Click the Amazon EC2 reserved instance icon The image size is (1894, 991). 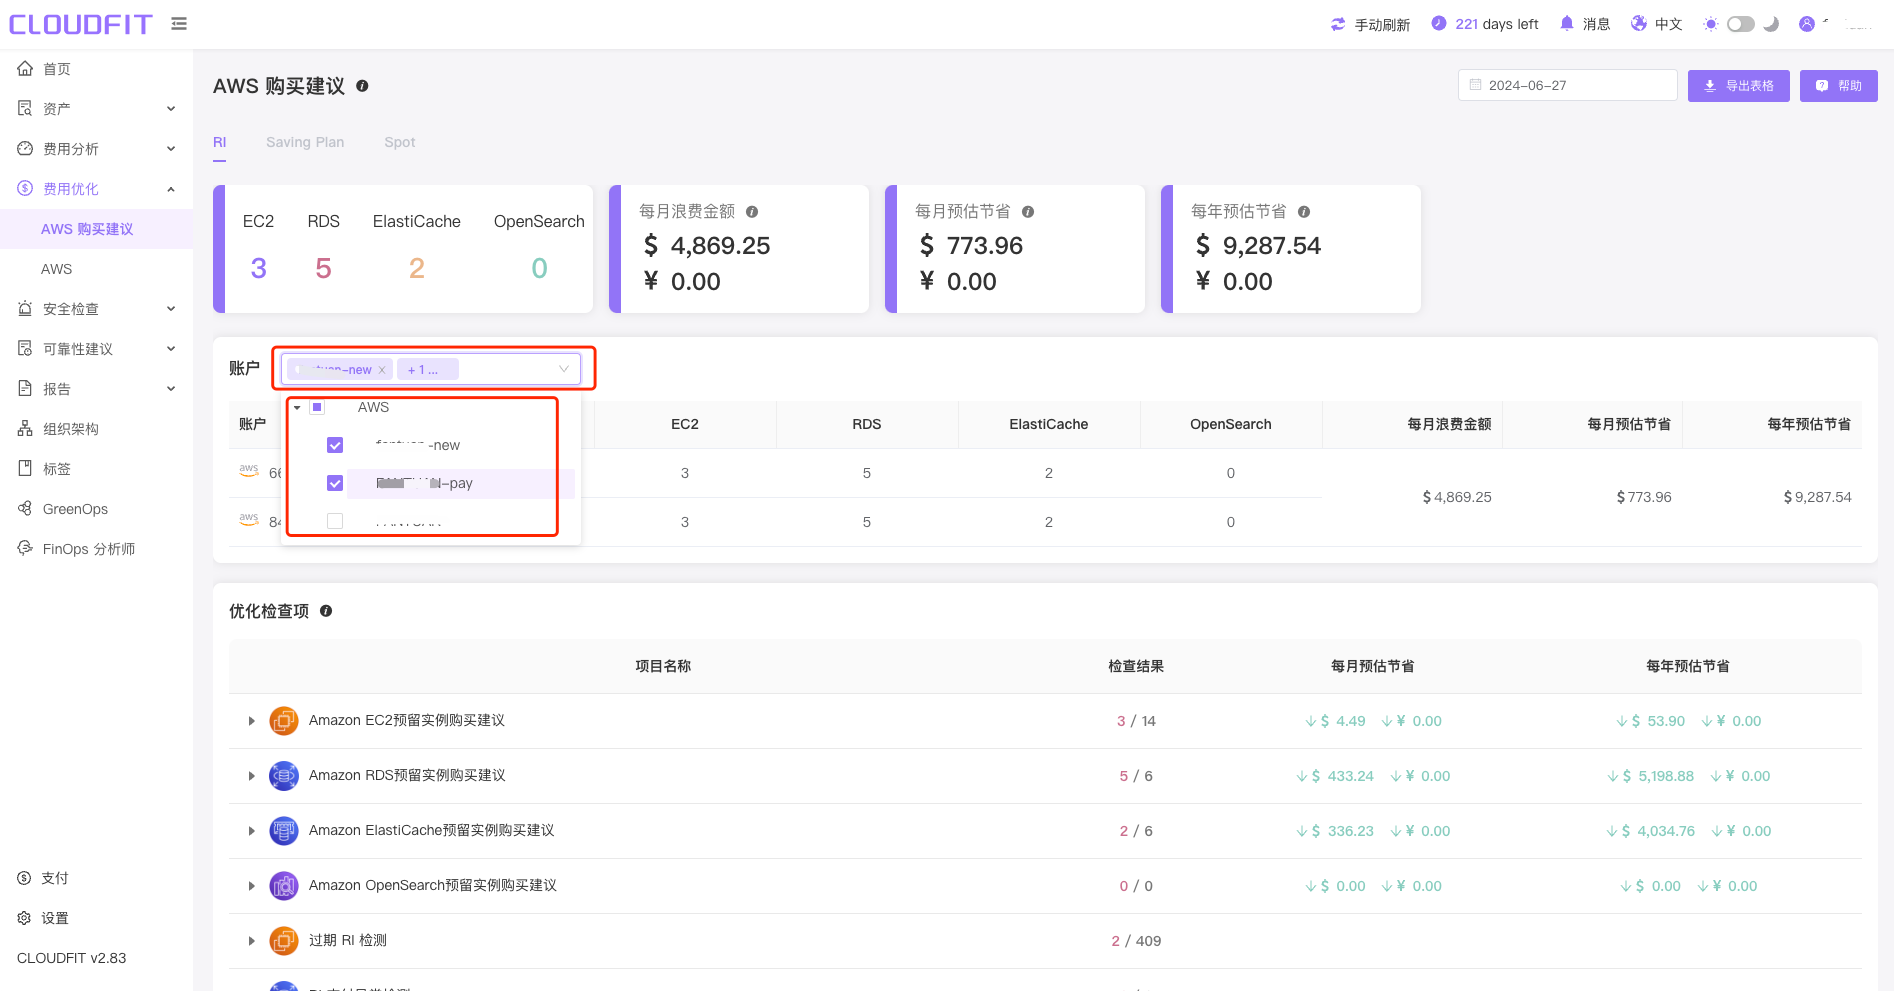(x=284, y=720)
